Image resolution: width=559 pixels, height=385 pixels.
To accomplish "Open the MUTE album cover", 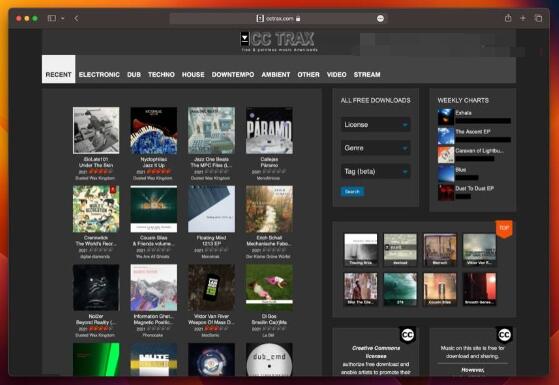I will click(x=154, y=359).
